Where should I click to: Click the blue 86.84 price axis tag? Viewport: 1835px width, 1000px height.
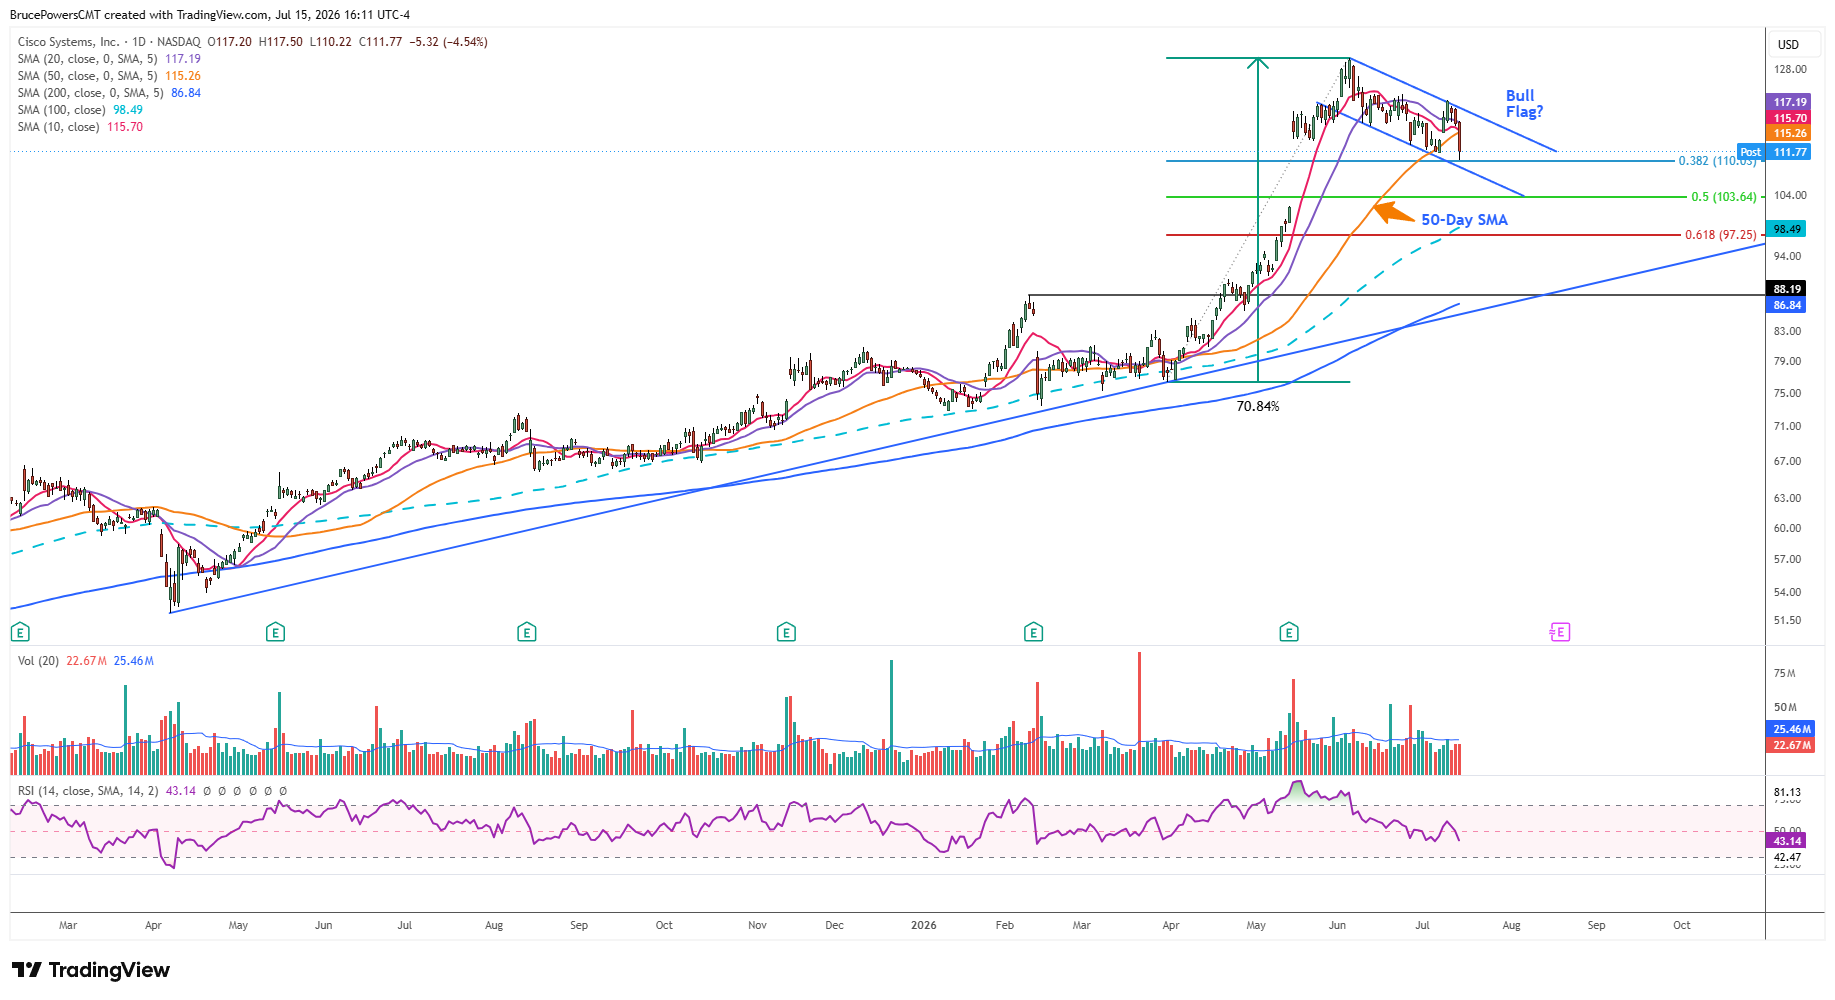pyautogui.click(x=1788, y=305)
